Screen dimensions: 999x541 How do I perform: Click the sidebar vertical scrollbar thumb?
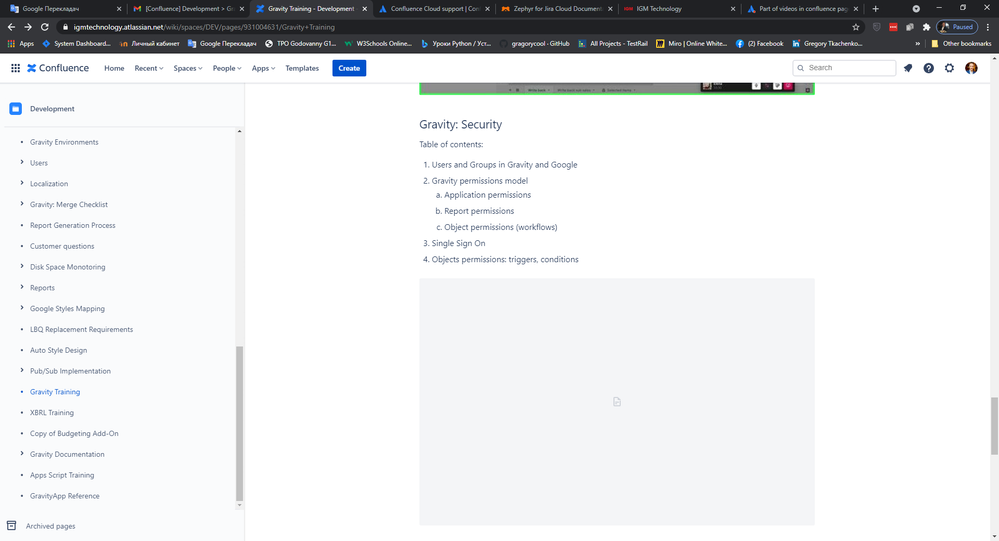coord(240,423)
